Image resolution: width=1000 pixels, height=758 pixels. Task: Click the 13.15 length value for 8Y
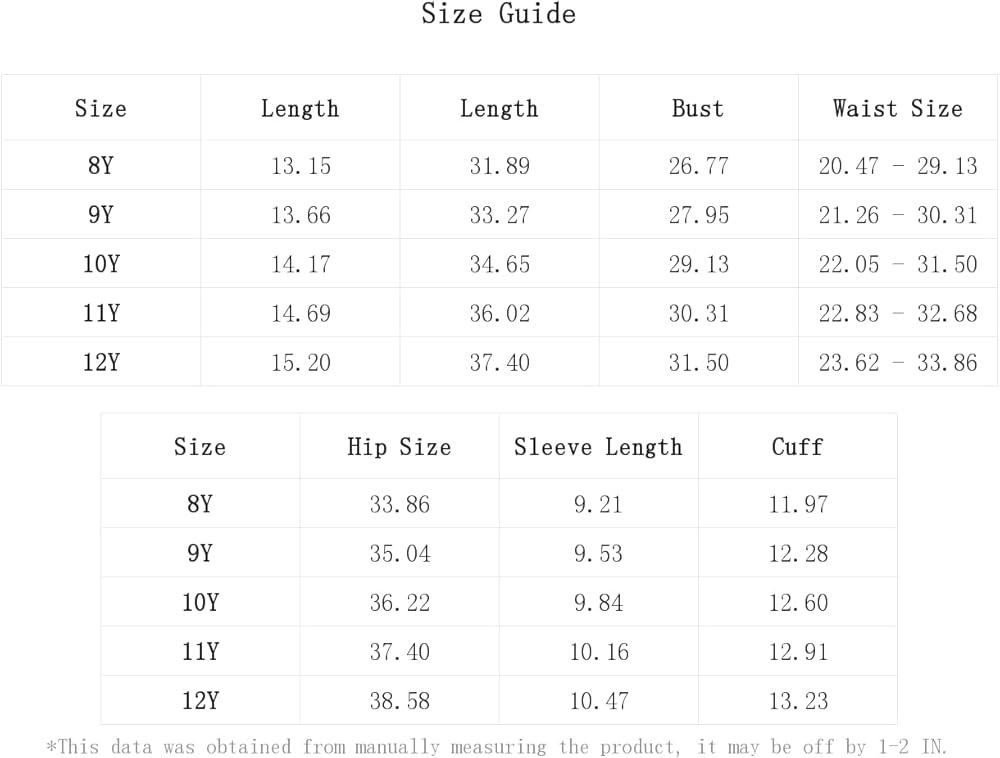[x=300, y=166]
